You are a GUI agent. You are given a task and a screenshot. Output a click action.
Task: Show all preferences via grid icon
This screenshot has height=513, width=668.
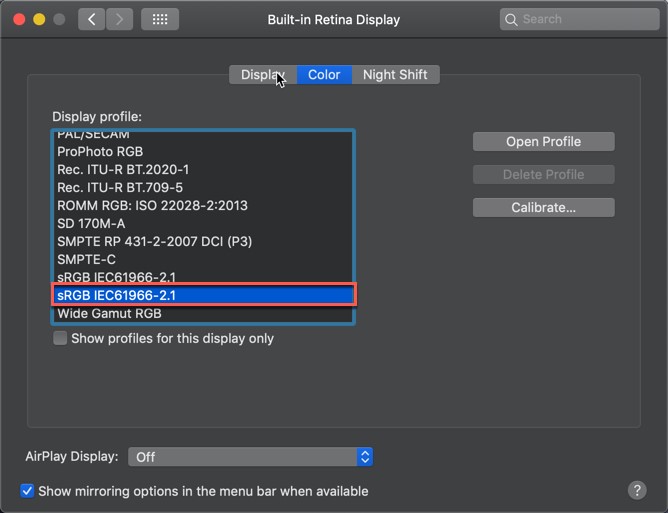[x=160, y=19]
